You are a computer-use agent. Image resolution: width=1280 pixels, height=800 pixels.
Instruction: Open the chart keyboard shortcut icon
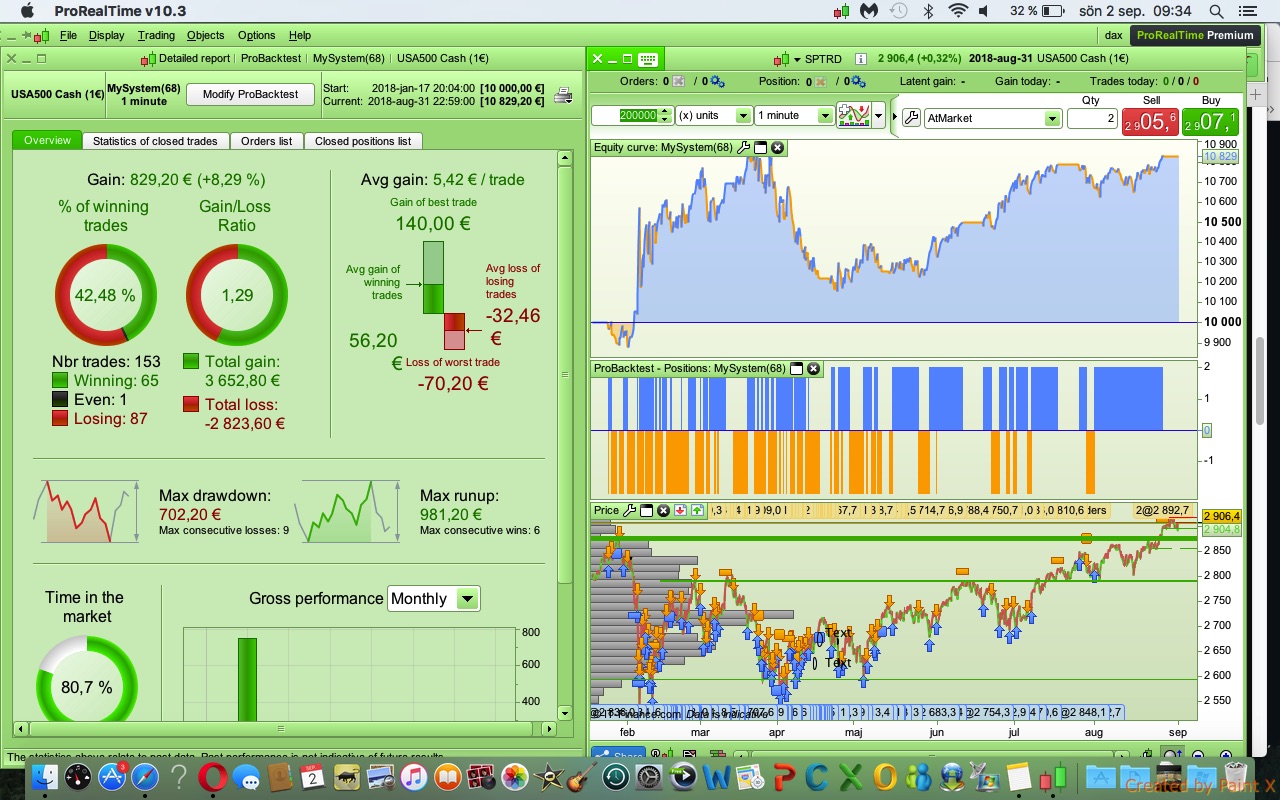[647, 59]
